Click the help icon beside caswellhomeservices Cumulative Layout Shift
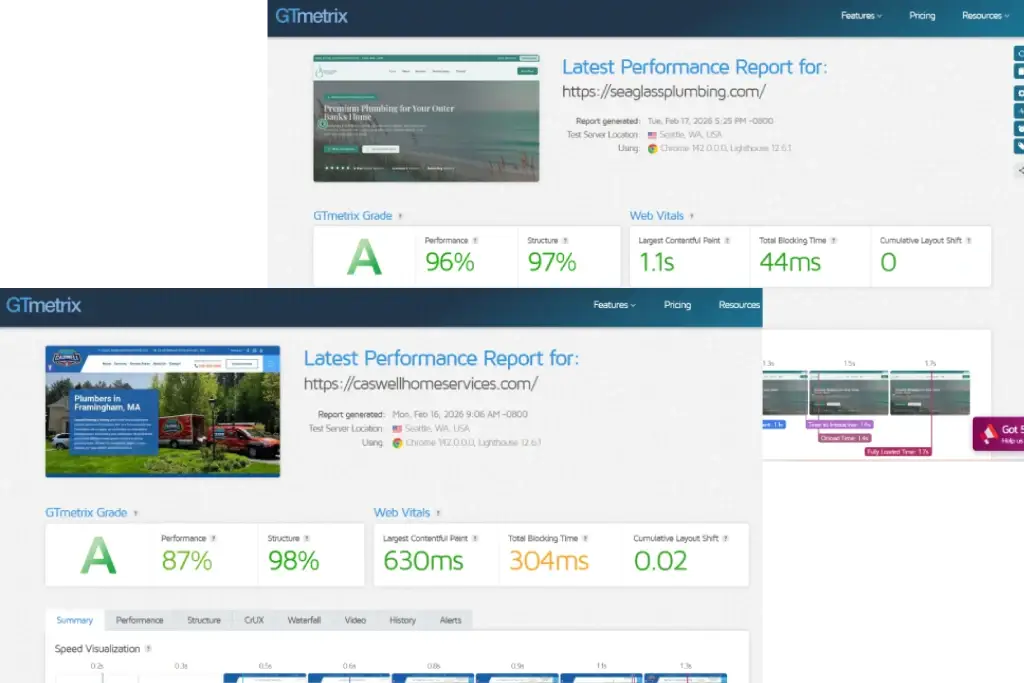Viewport: 1024px width, 683px height. tap(725, 538)
